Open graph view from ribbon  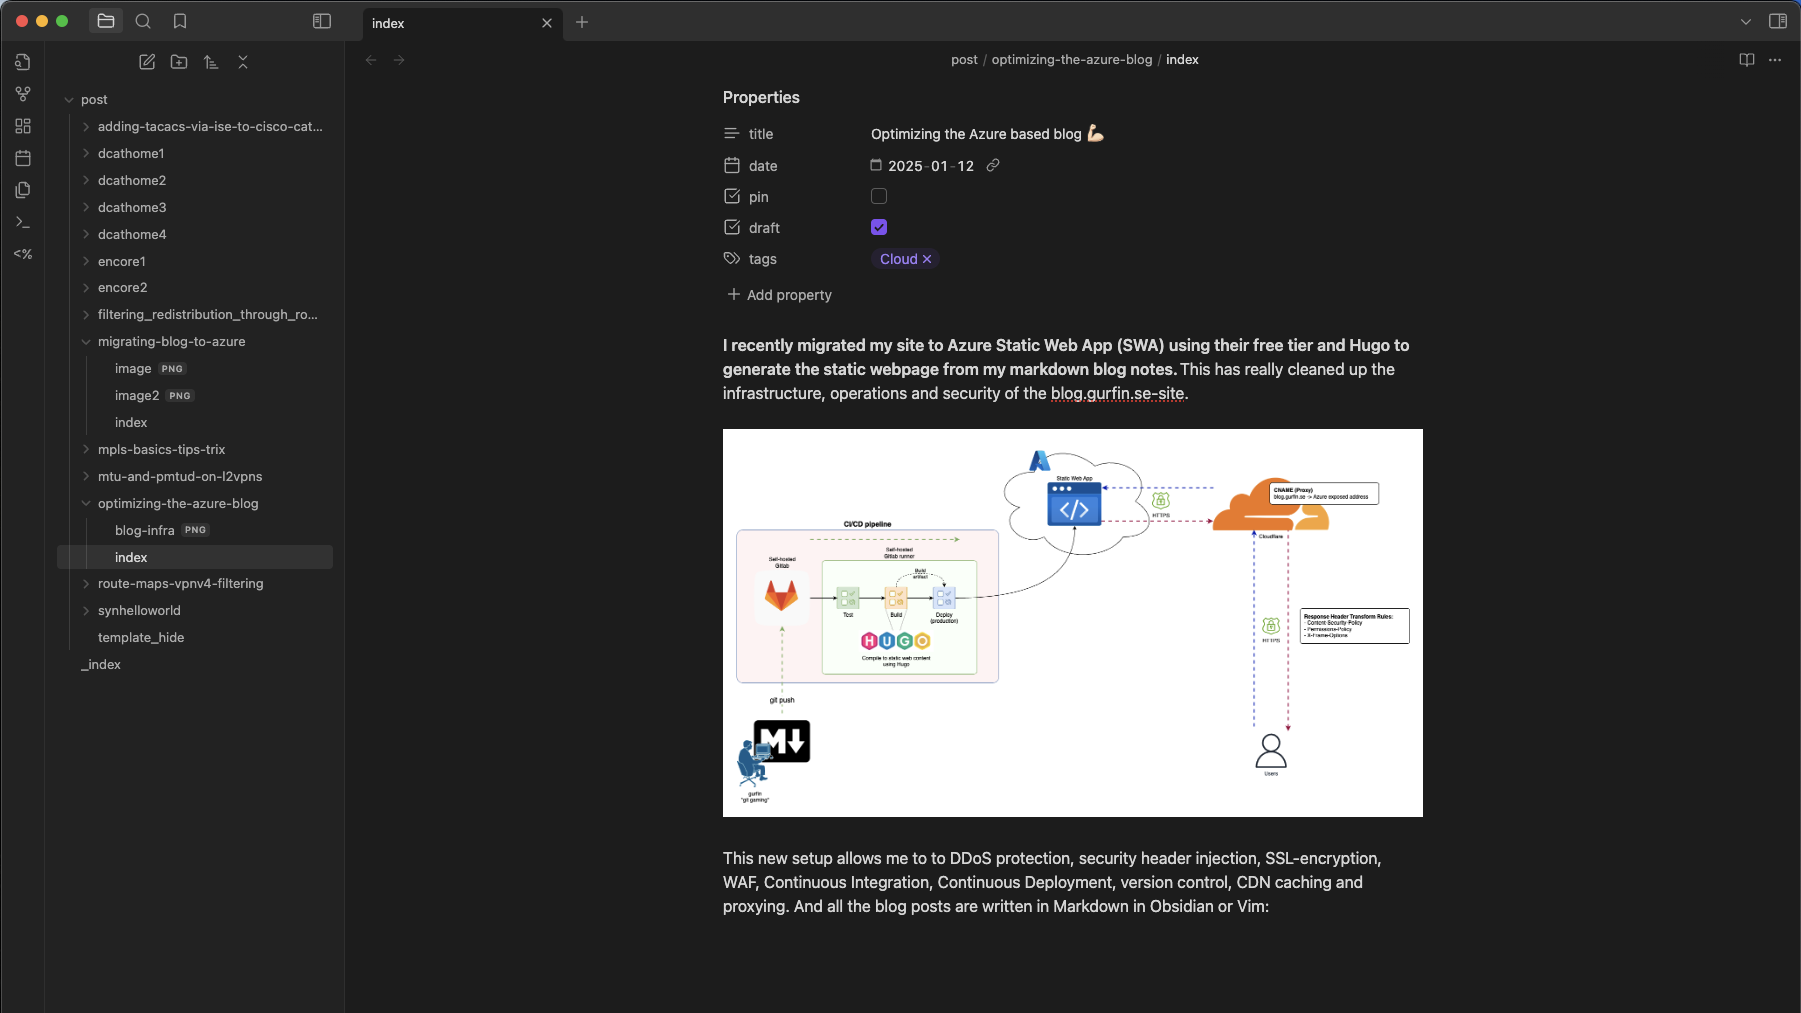[x=23, y=94]
